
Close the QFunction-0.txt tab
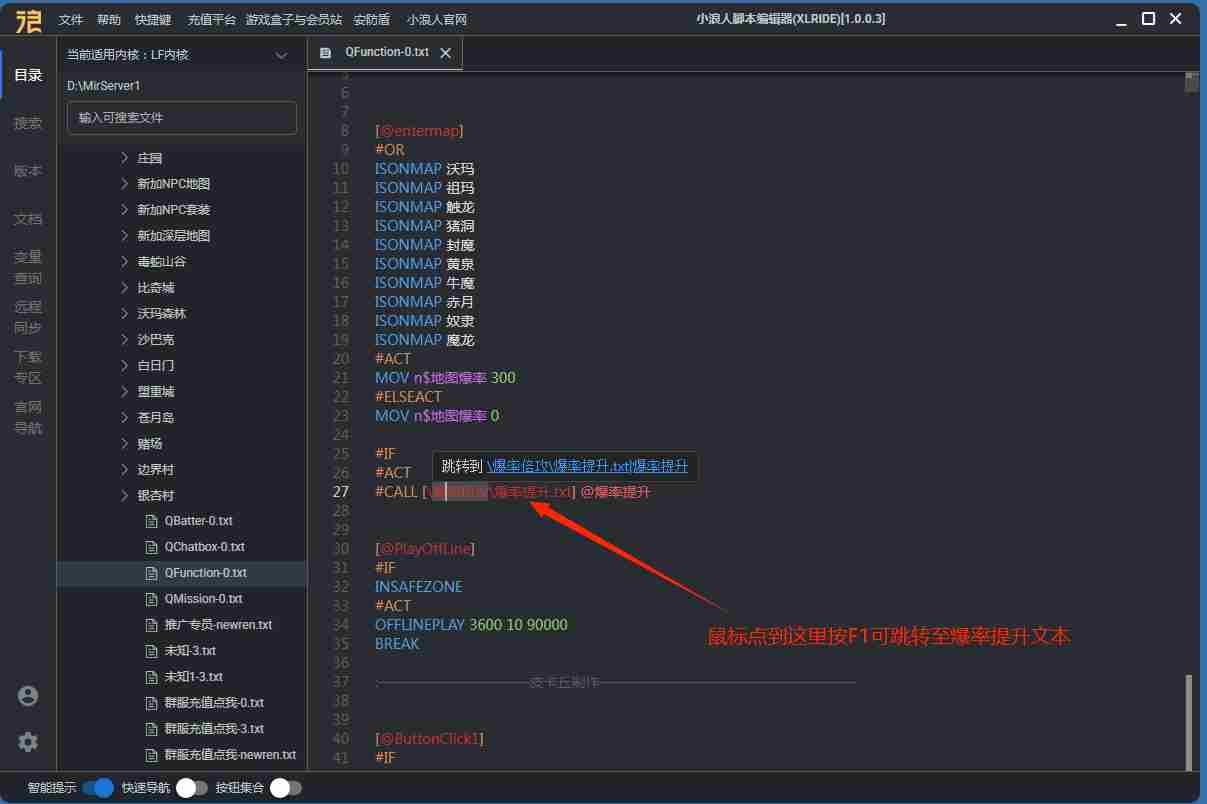(x=446, y=53)
